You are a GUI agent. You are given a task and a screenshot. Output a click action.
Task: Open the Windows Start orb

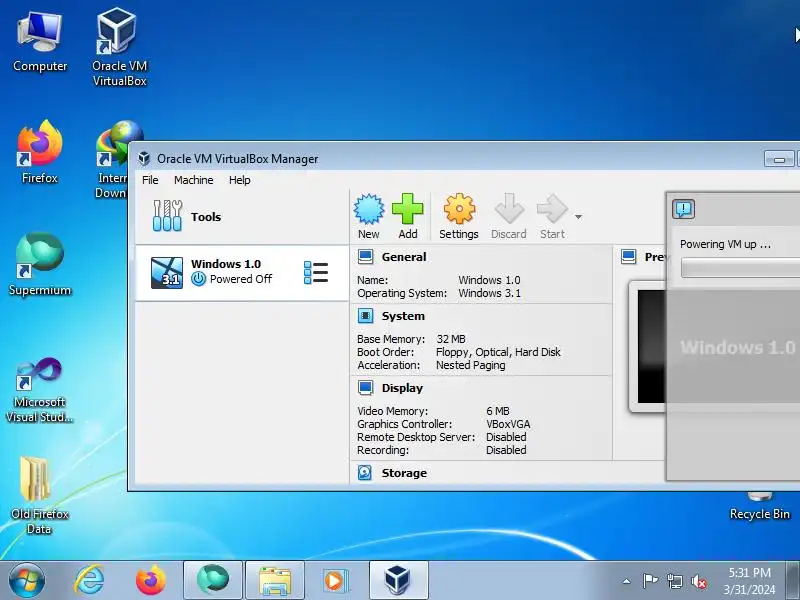26,580
